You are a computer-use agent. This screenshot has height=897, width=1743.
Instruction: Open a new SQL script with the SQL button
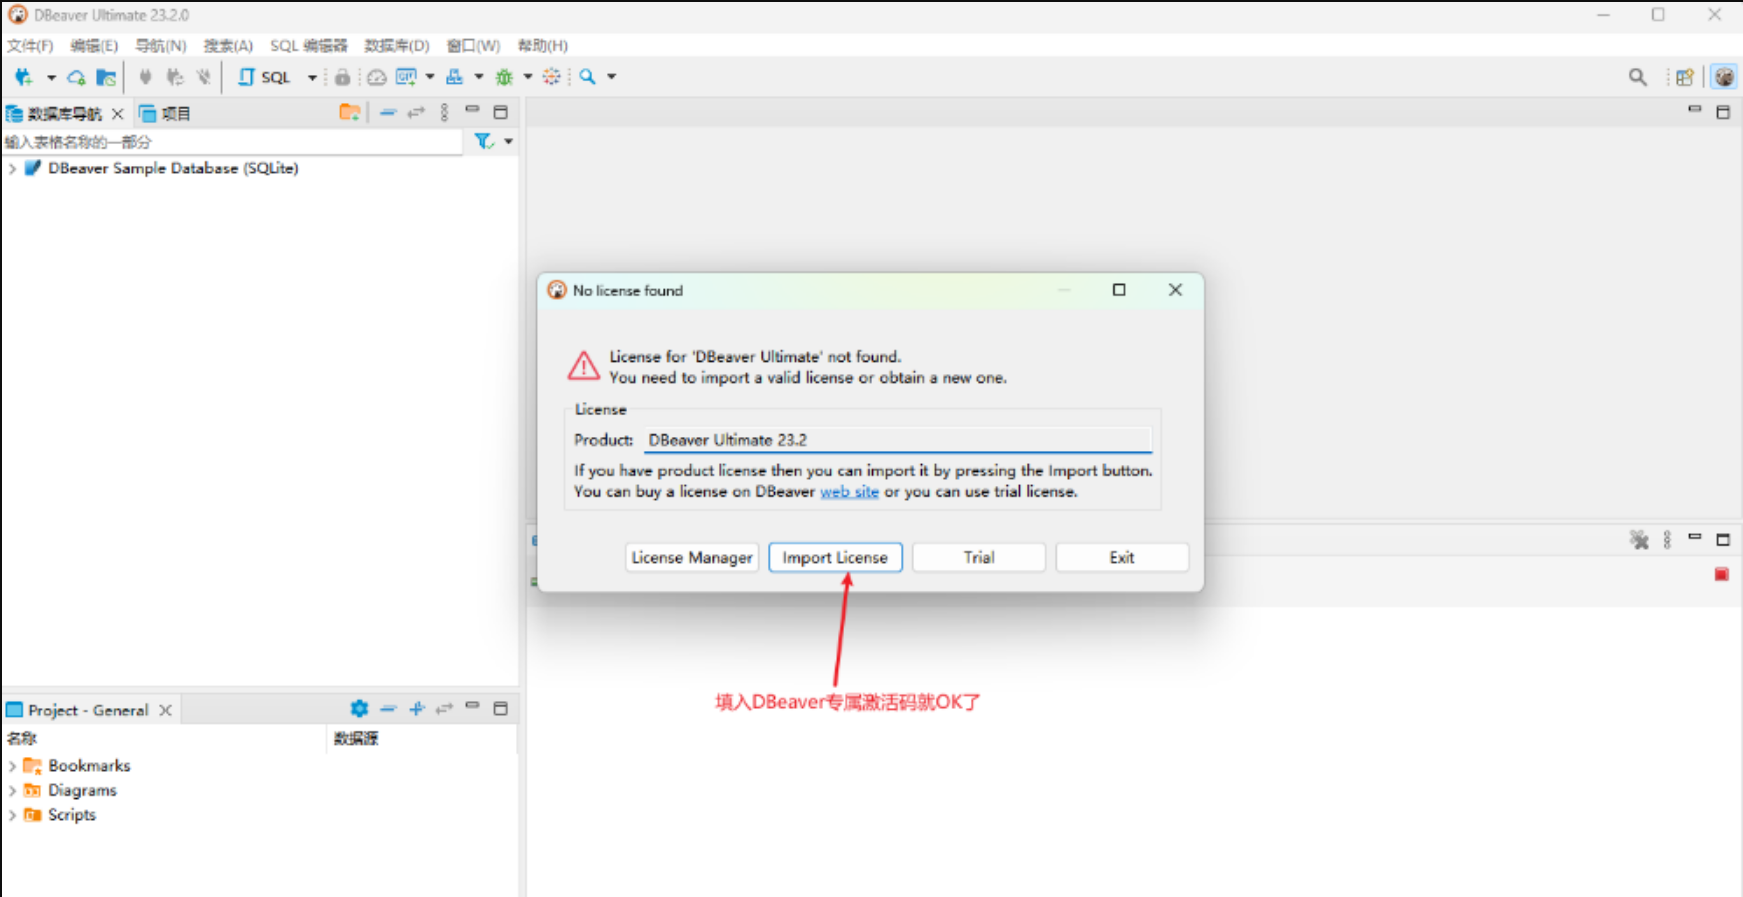pyautogui.click(x=265, y=77)
